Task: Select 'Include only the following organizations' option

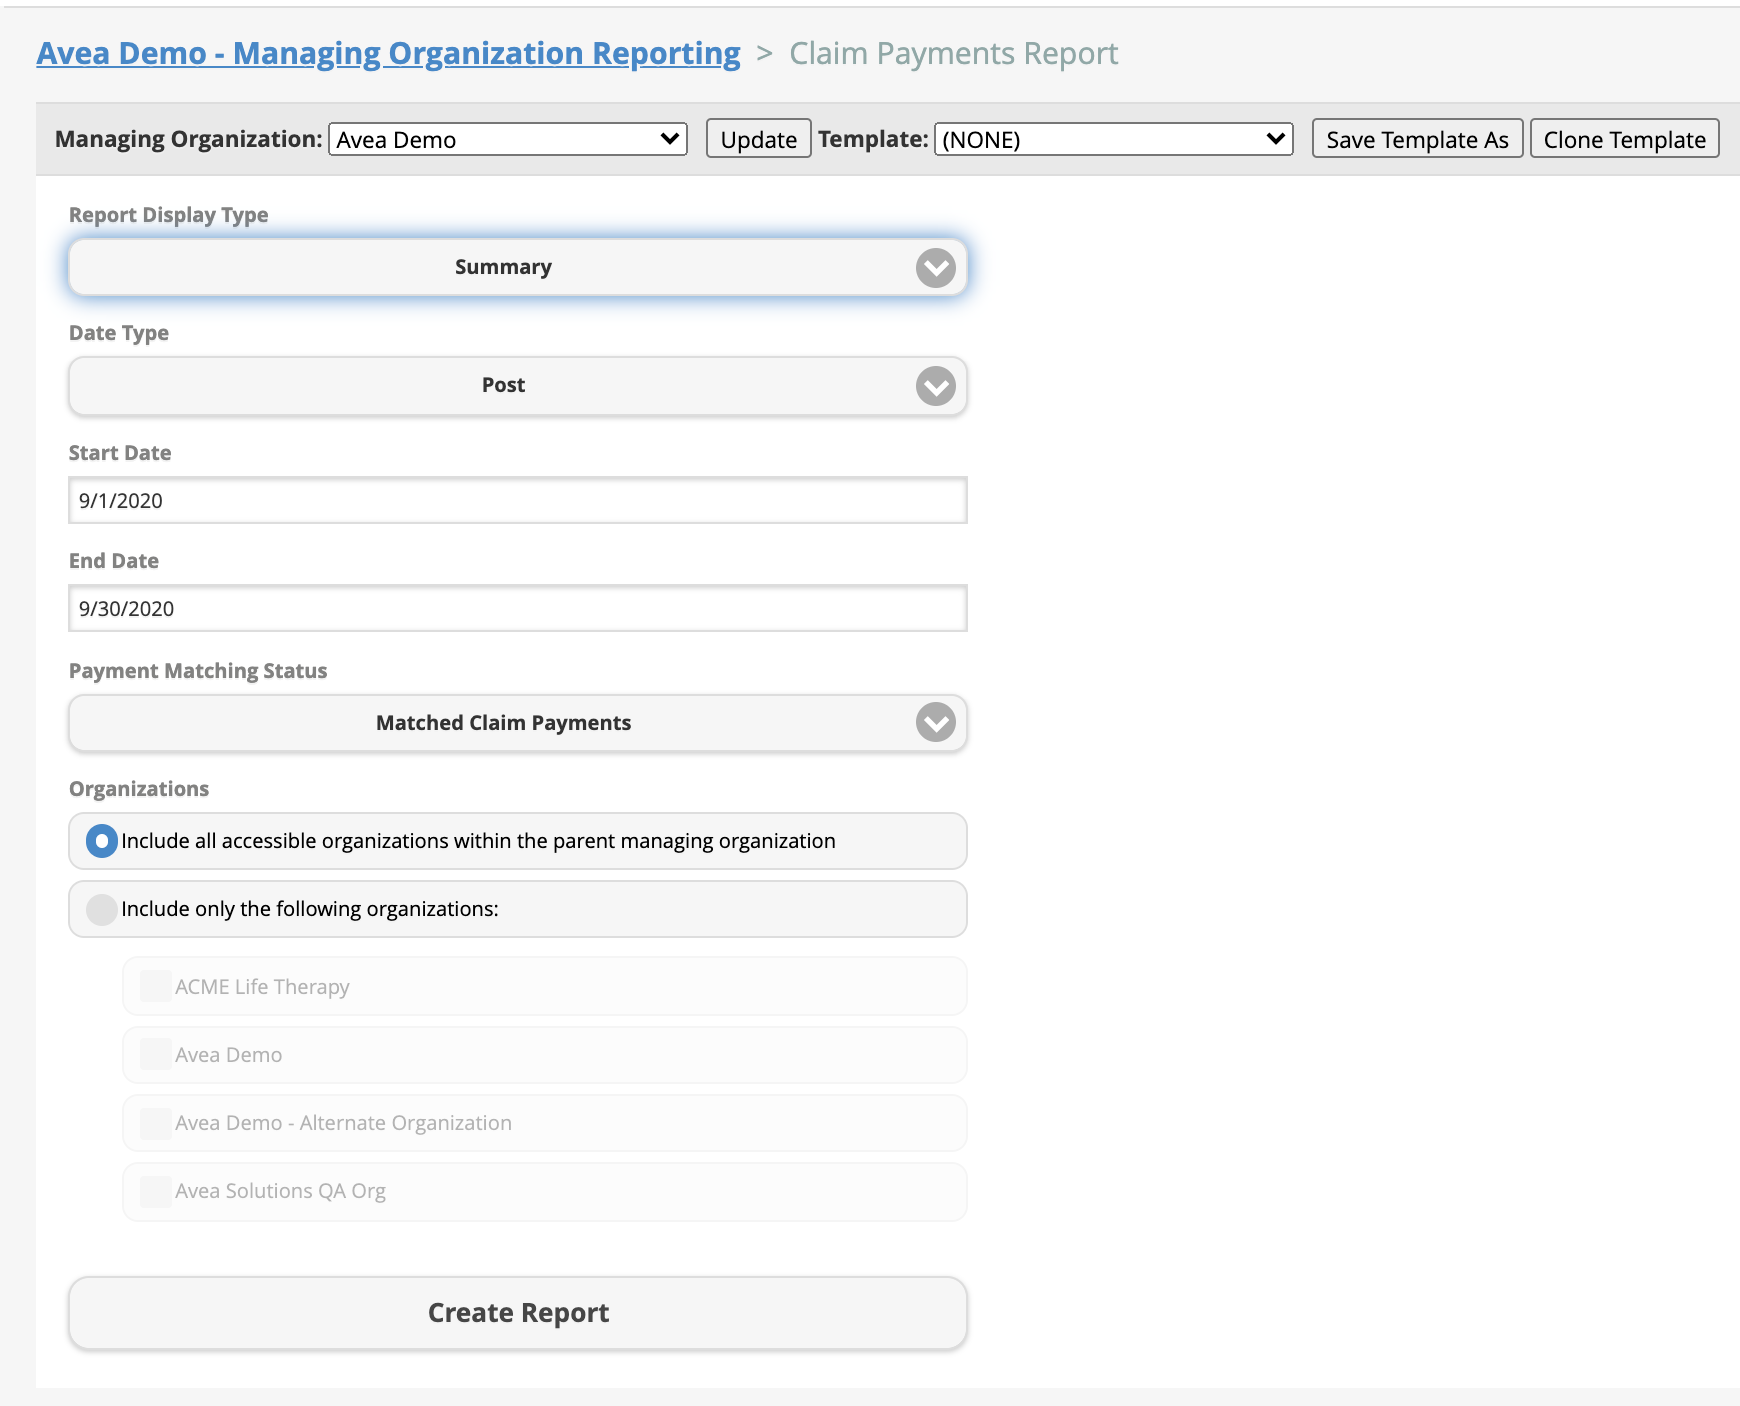Action: pyautogui.click(x=102, y=909)
